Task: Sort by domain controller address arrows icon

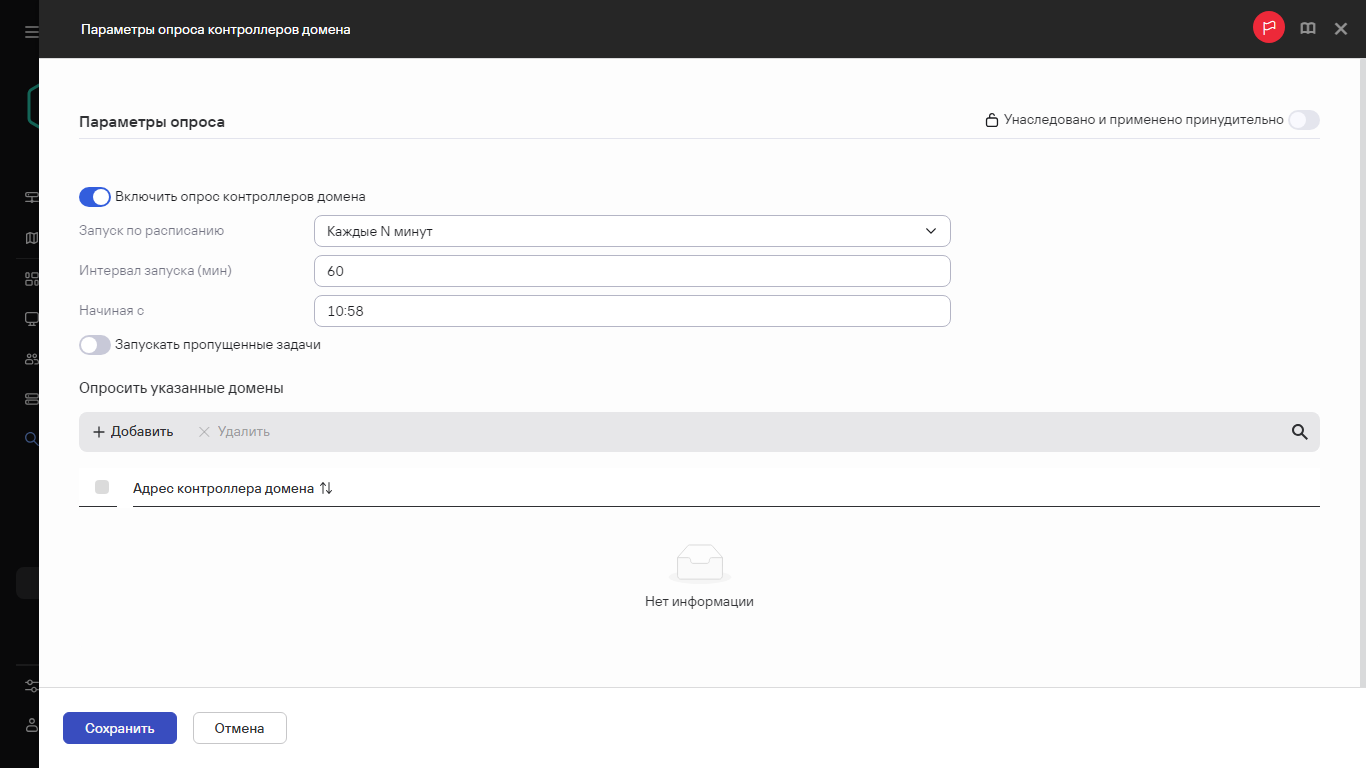Action: pos(326,489)
